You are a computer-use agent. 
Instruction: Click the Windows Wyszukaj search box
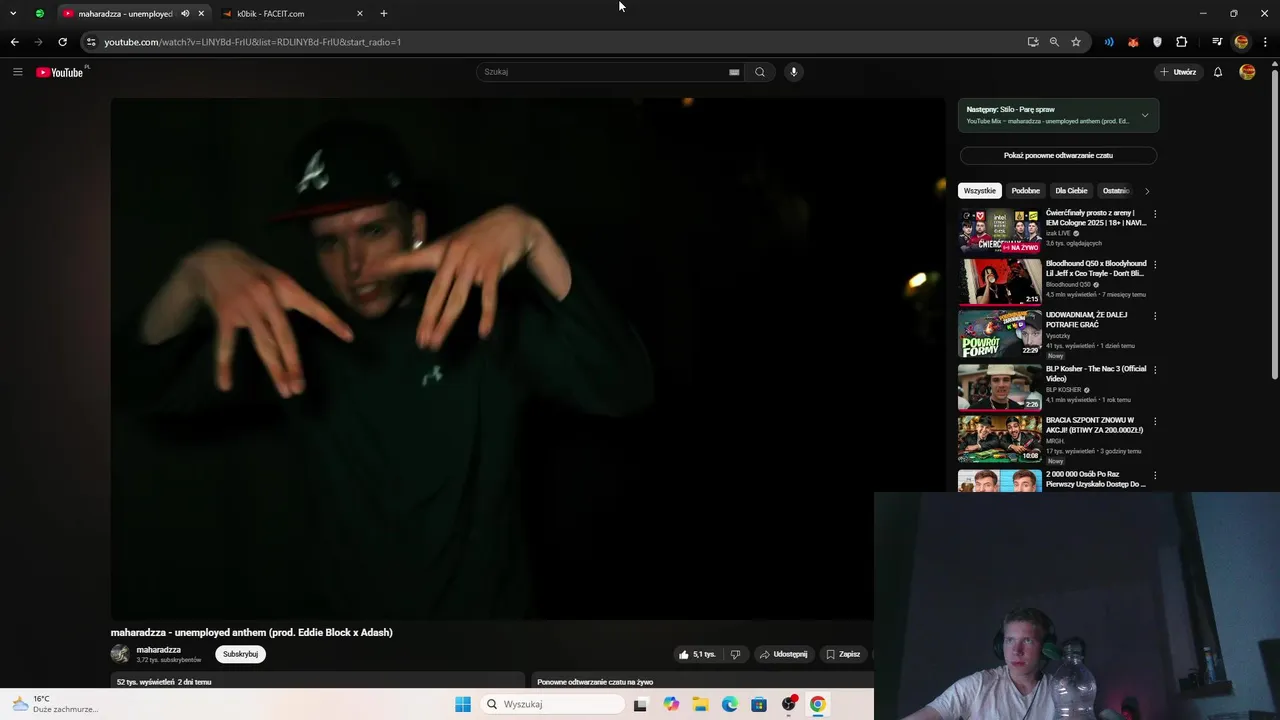(552, 704)
